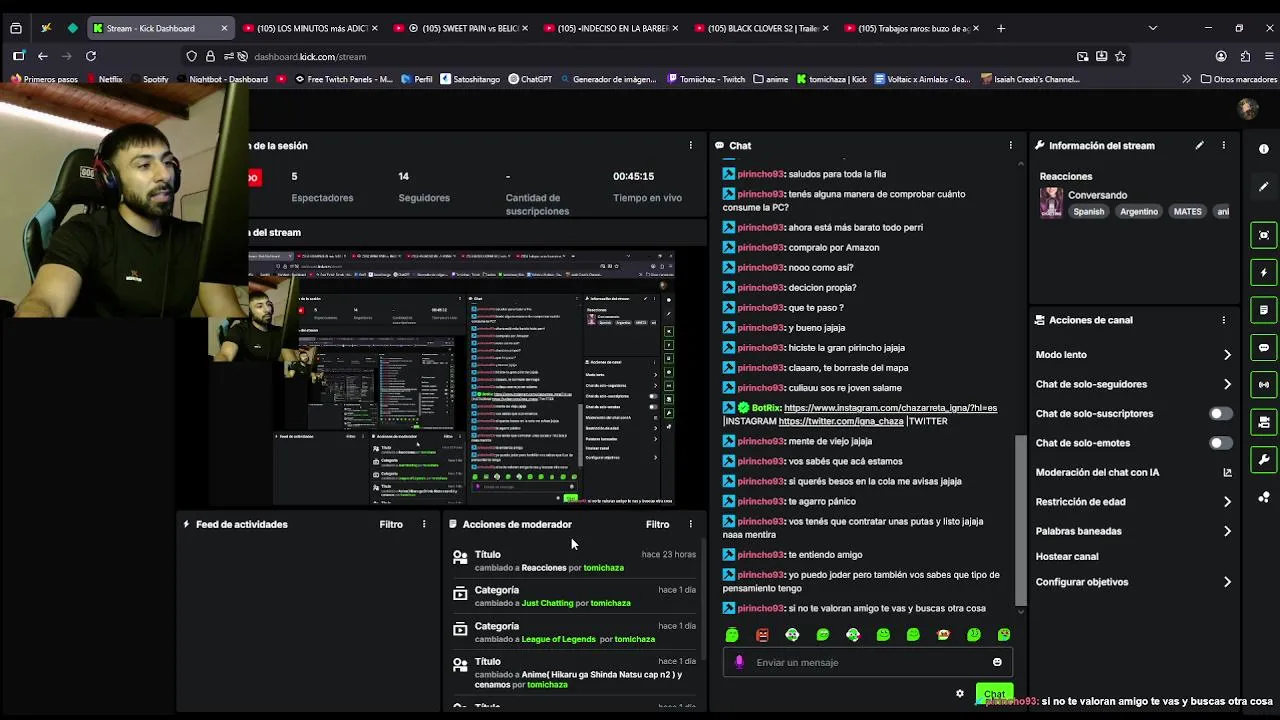1280x720 pixels.
Task: Open the Twitter link from BotRix
Action: pos(841,421)
